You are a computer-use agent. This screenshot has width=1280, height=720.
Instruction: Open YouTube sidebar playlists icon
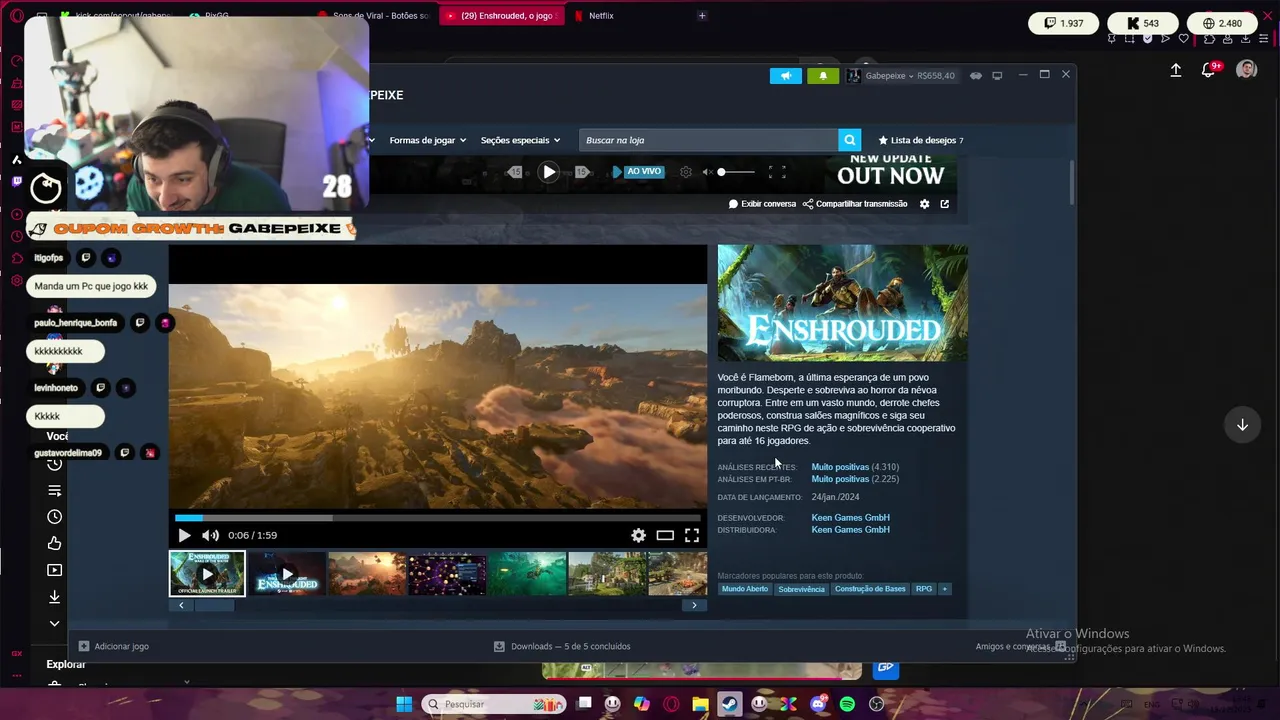(x=55, y=490)
